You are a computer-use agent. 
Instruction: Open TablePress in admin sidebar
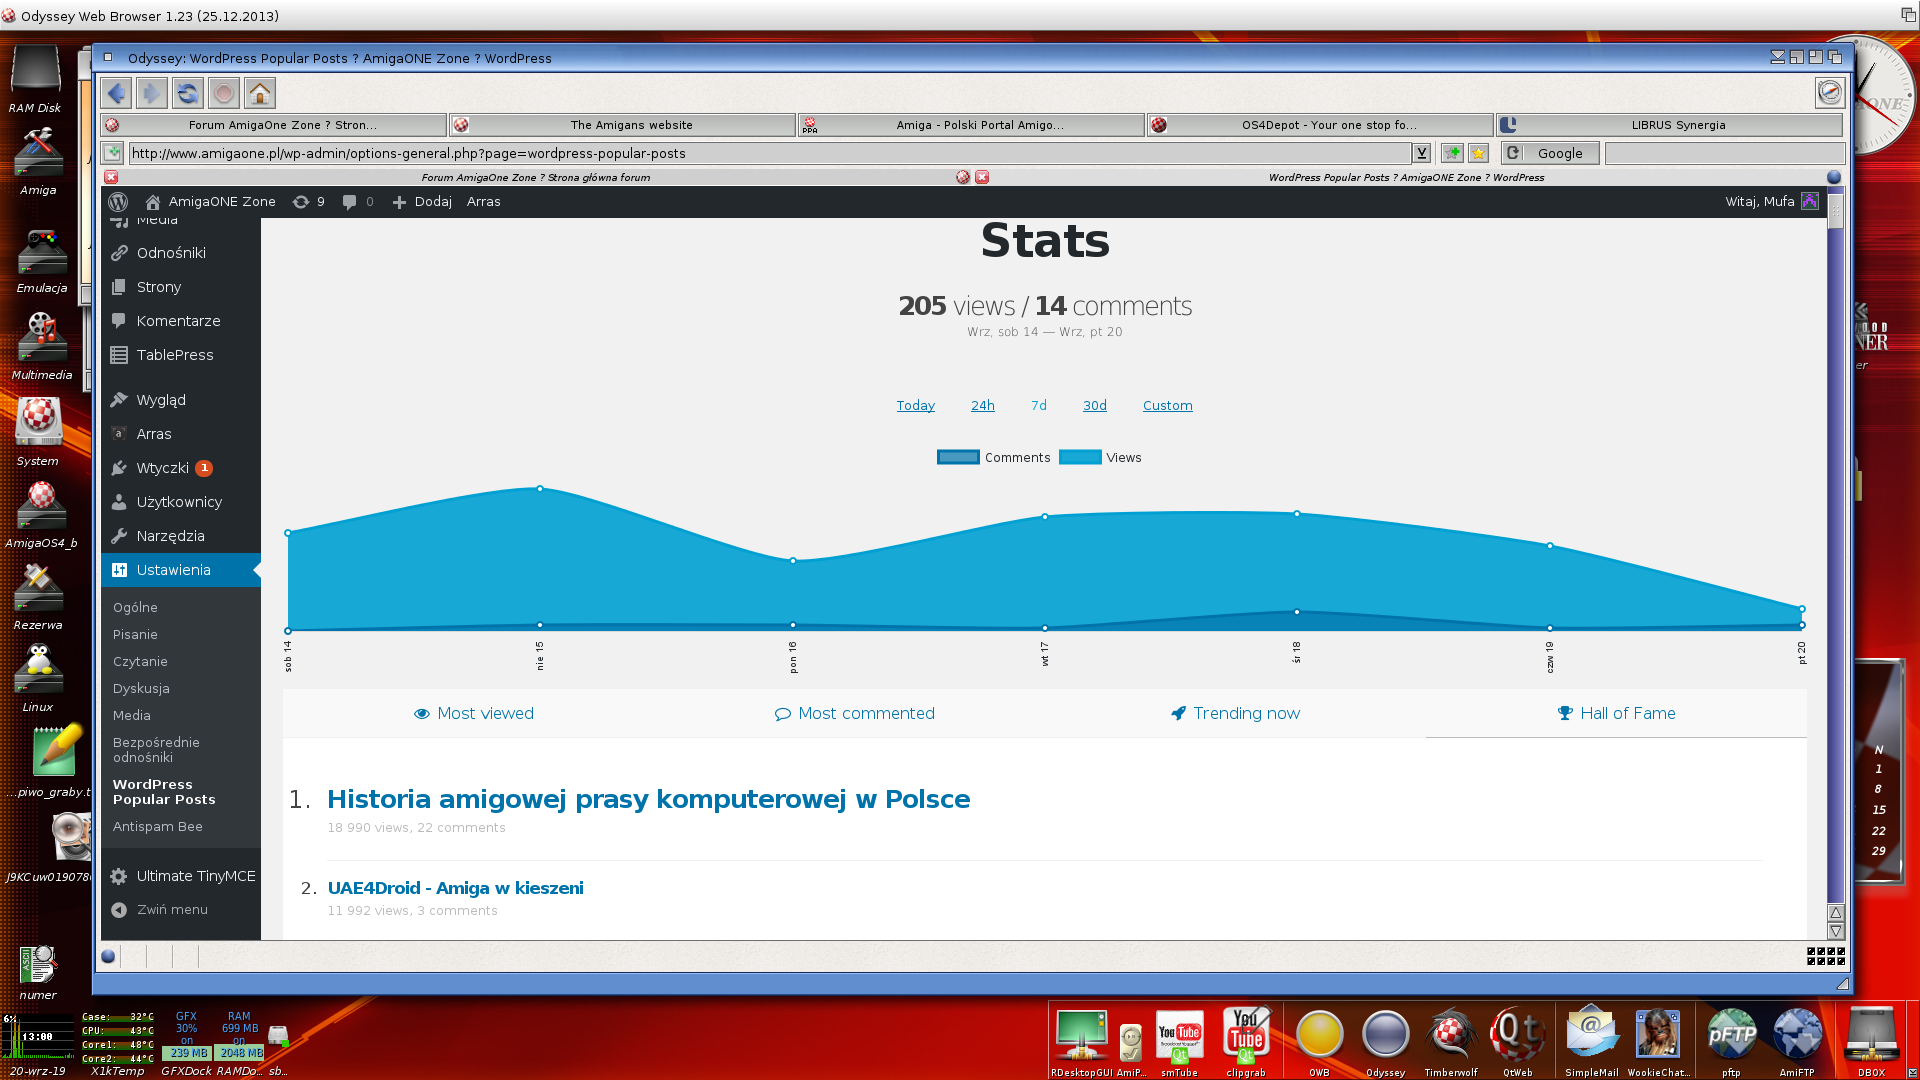pyautogui.click(x=180, y=355)
